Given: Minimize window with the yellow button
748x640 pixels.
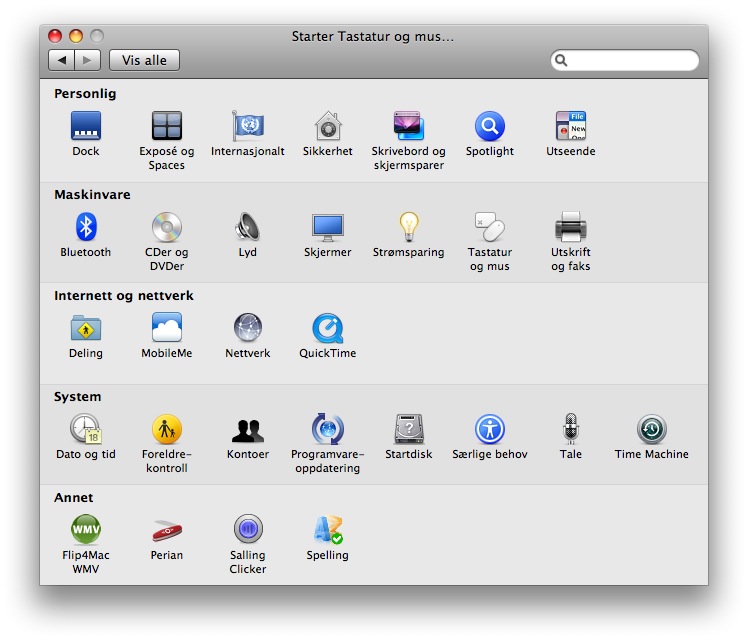Looking at the screenshot, I should 76,36.
